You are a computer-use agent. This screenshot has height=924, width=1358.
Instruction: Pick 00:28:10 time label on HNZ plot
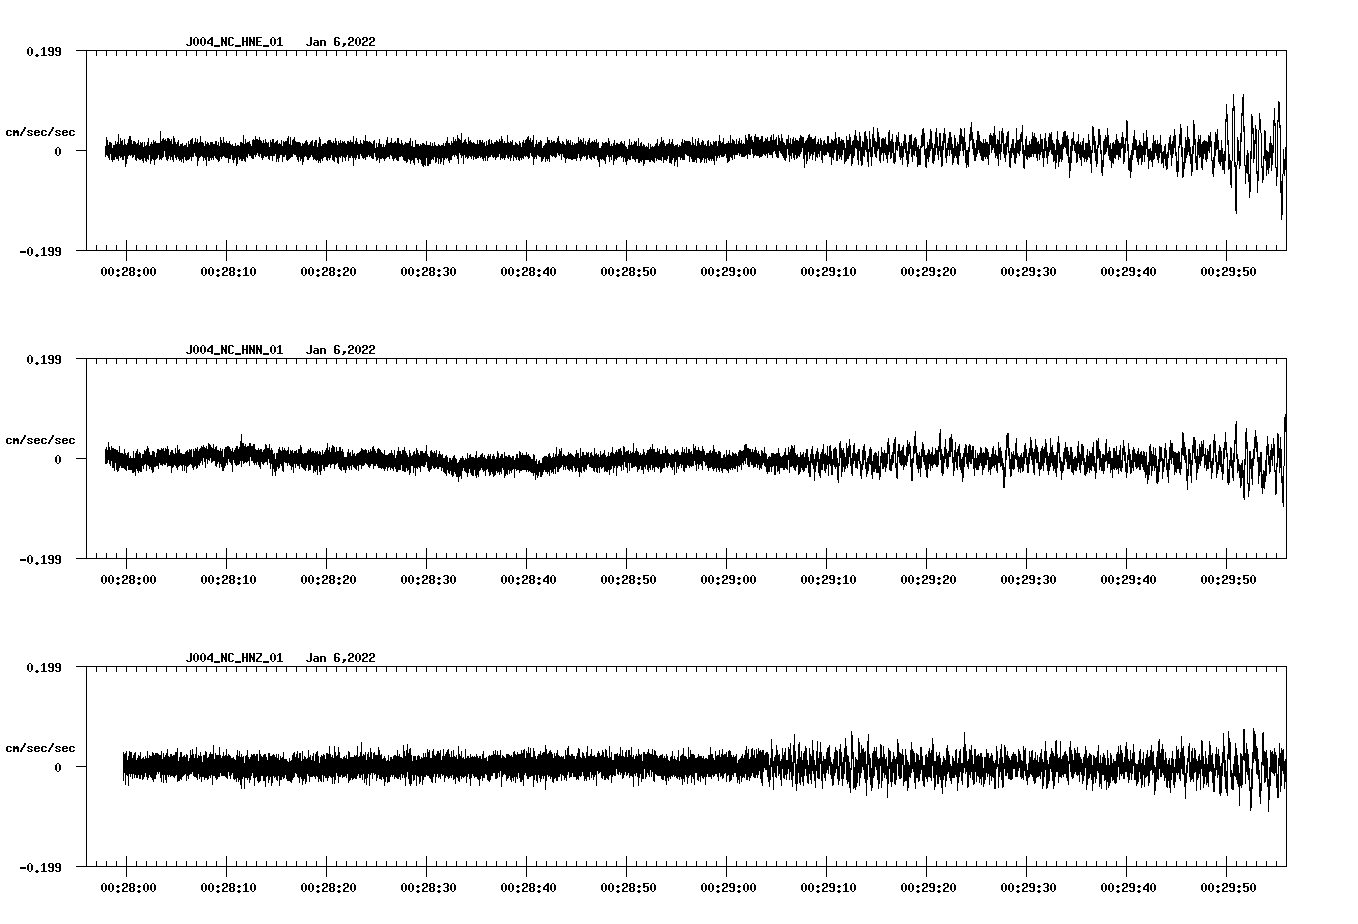coord(226,887)
